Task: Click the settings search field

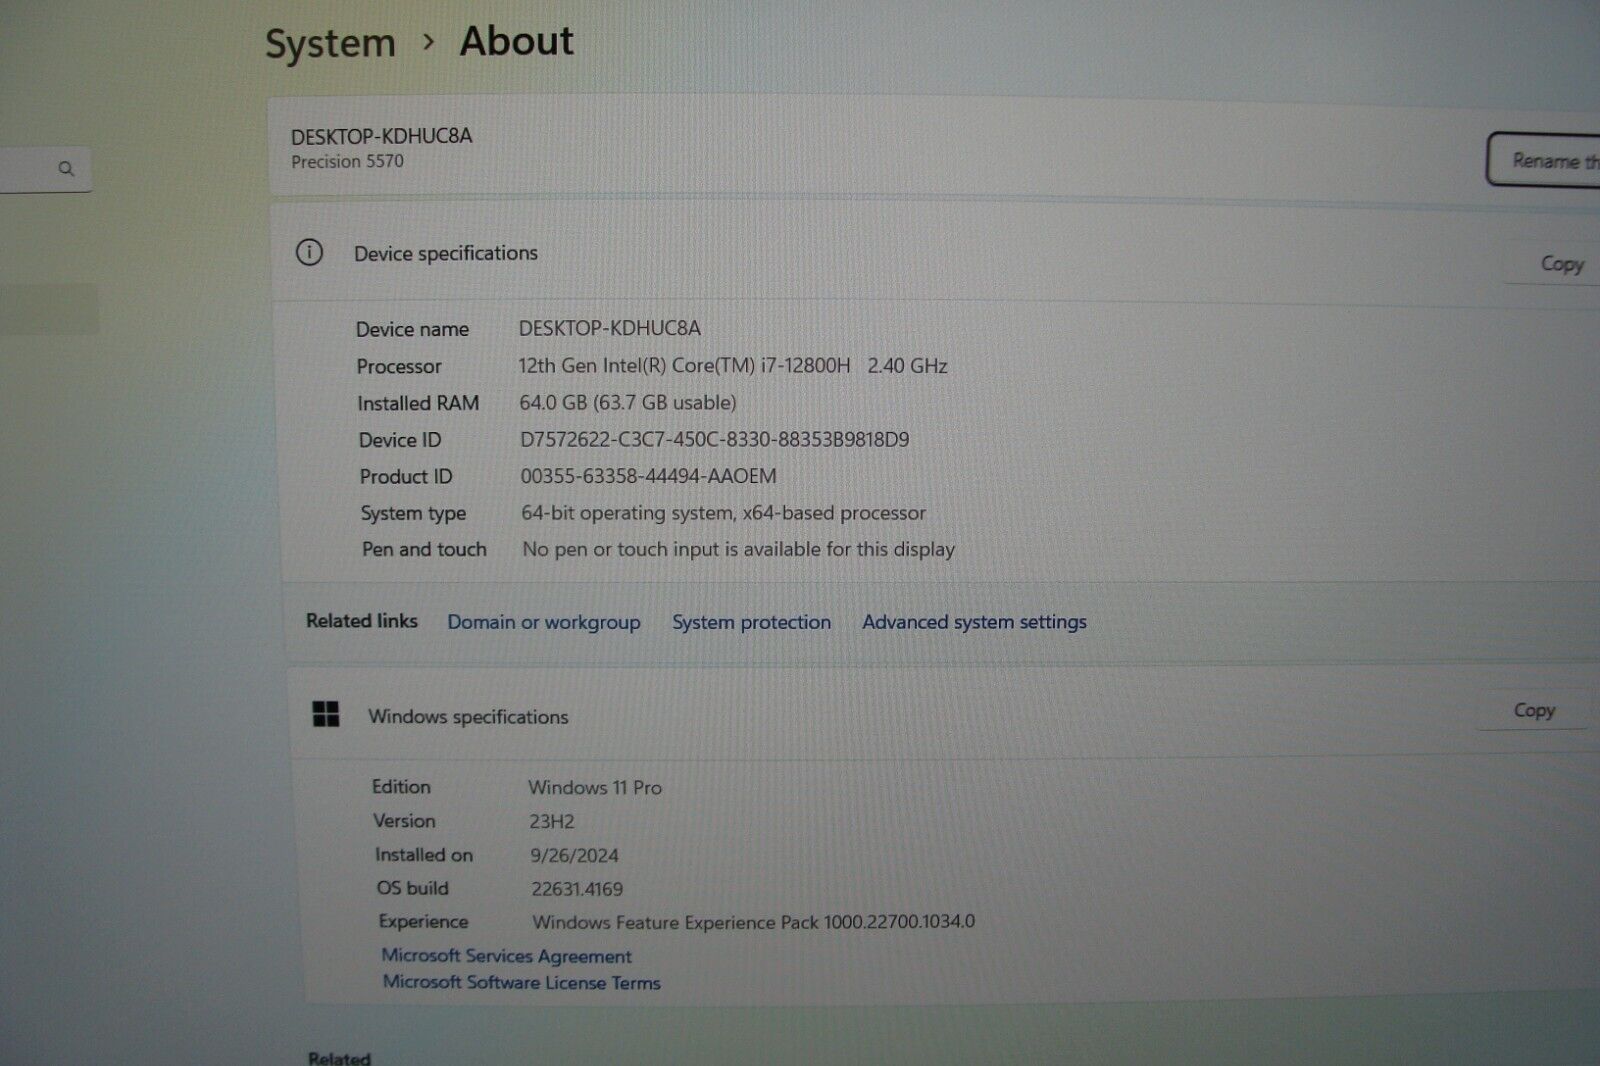Action: pyautogui.click(x=45, y=169)
